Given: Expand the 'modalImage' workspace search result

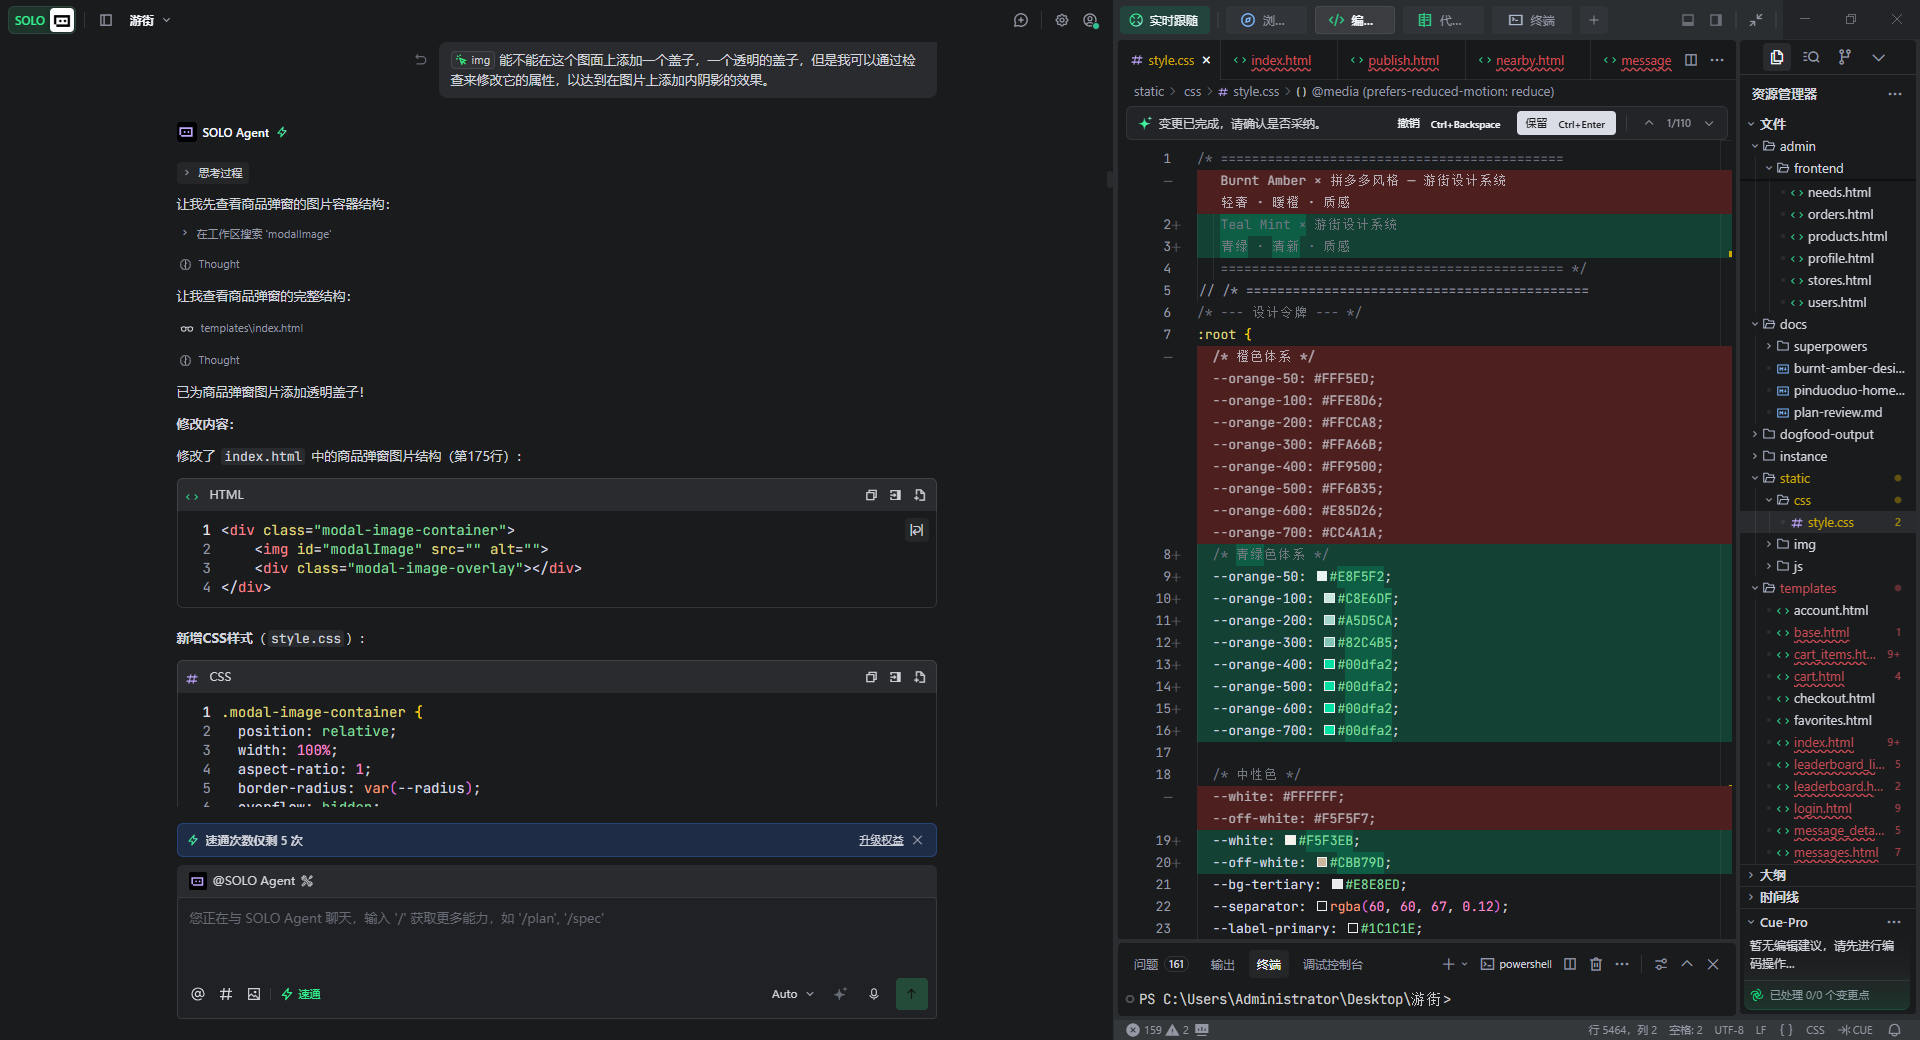Looking at the screenshot, I should (257, 234).
